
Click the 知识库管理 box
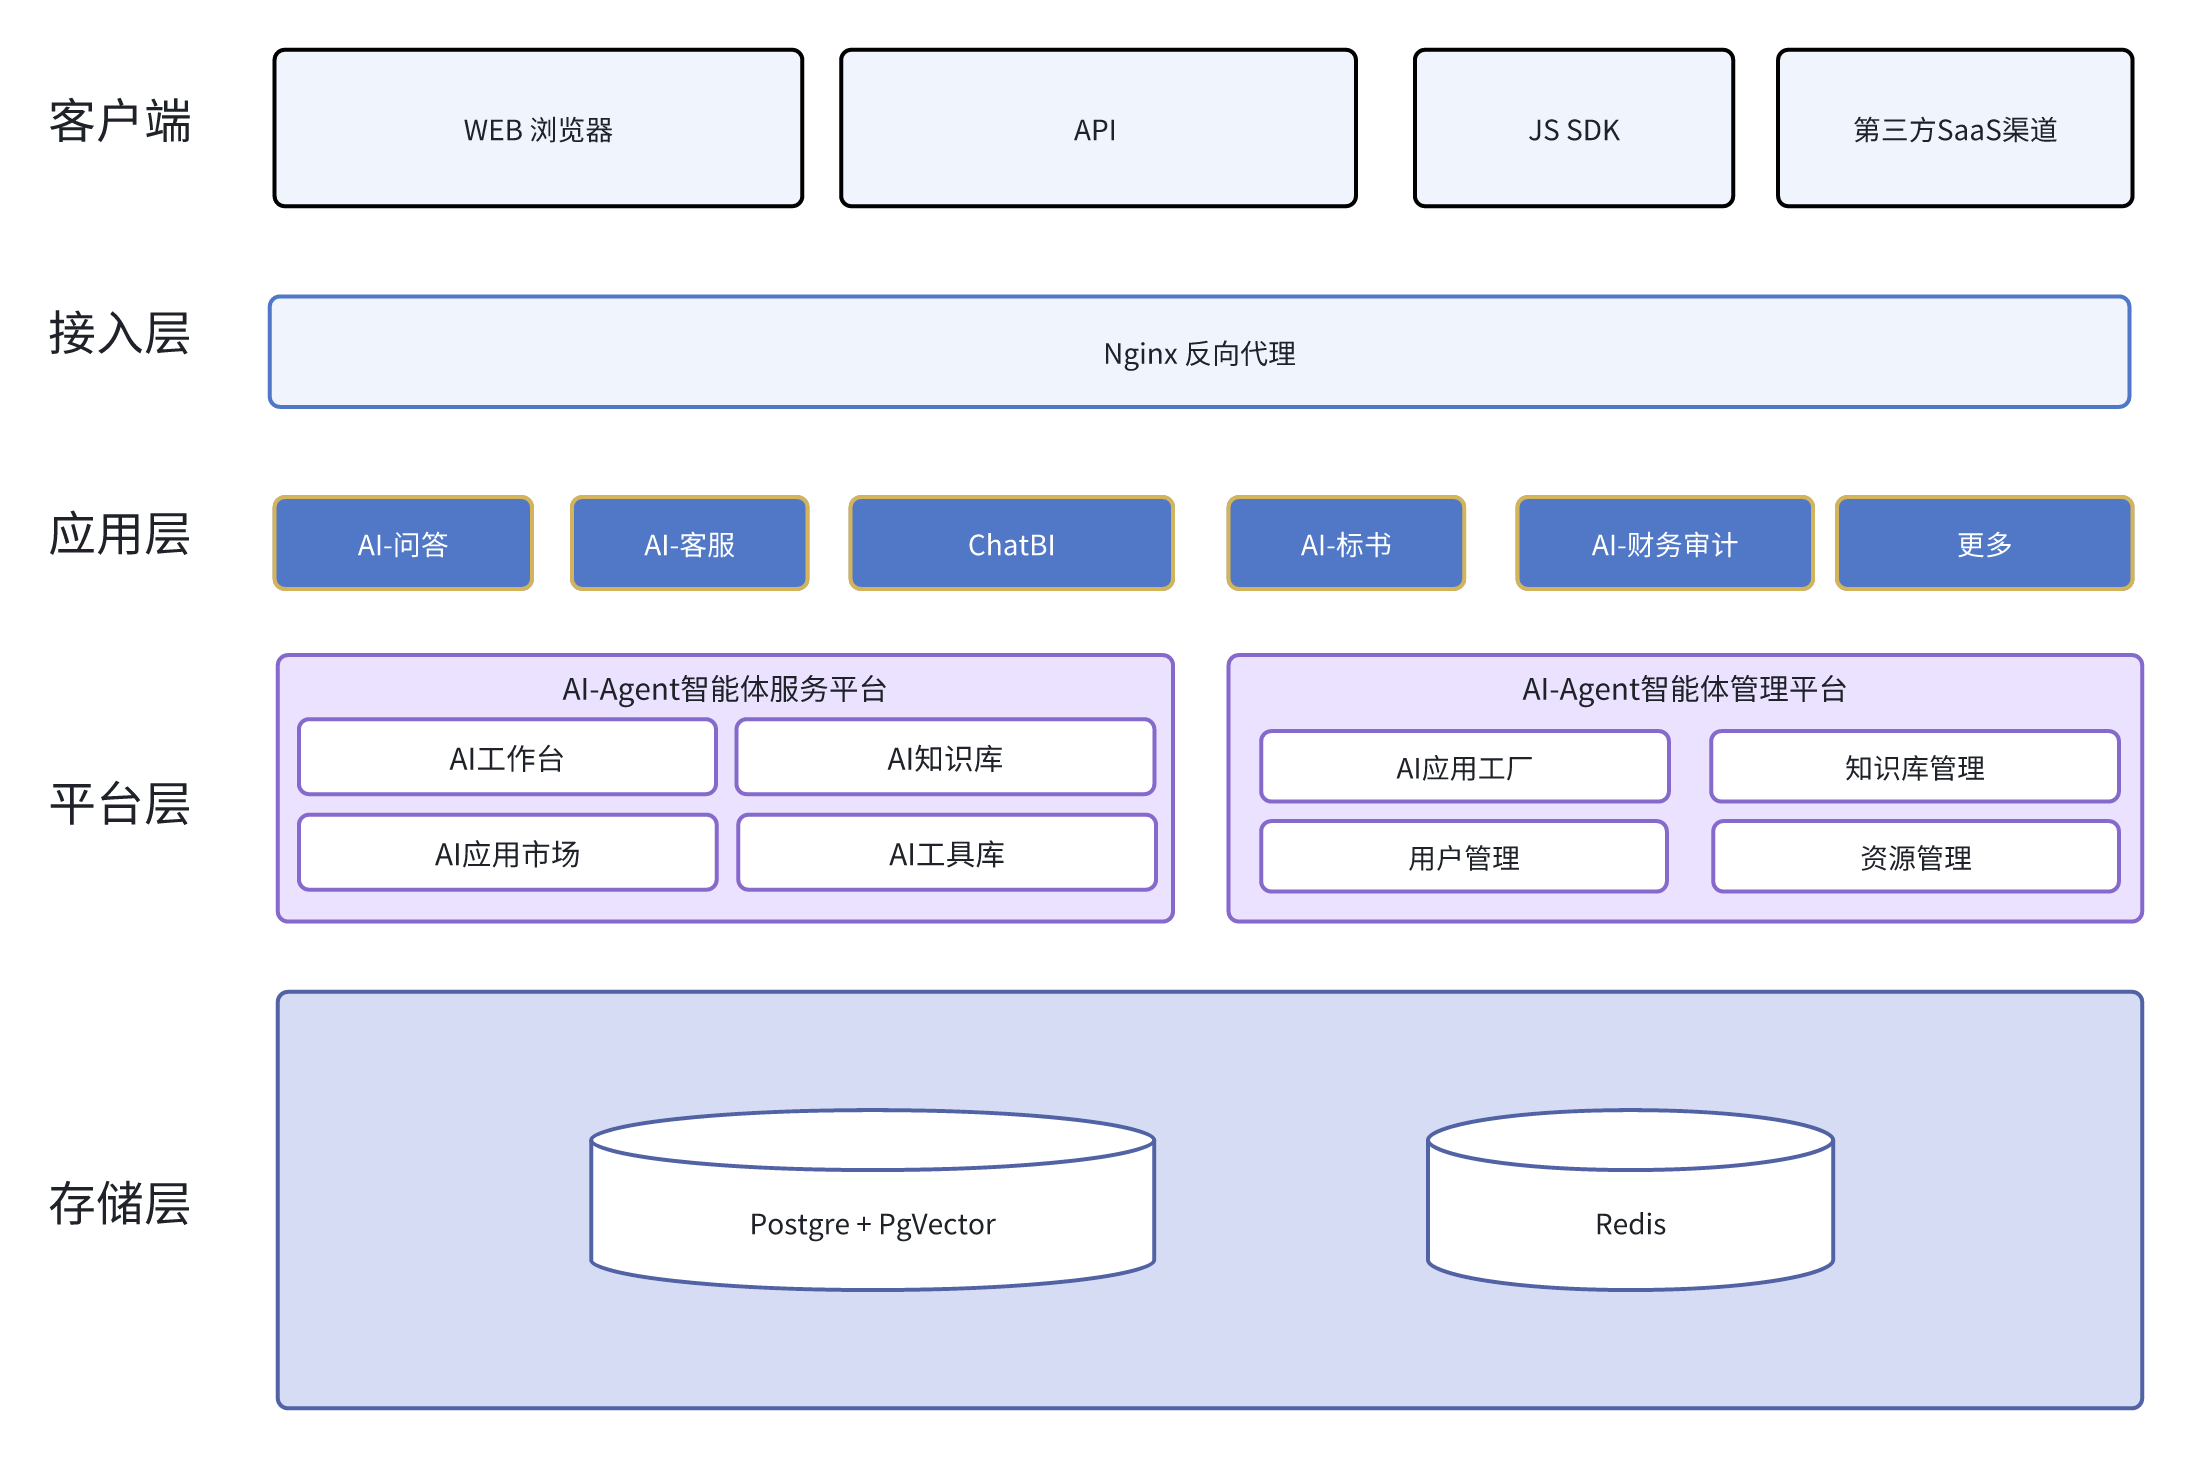pos(1914,767)
